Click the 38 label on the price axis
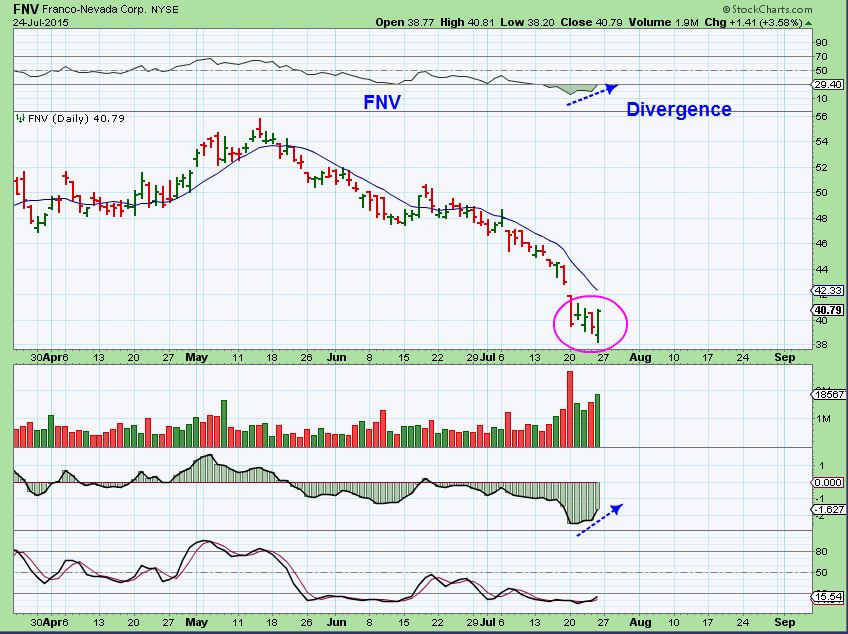This screenshot has height=634, width=848. point(822,345)
